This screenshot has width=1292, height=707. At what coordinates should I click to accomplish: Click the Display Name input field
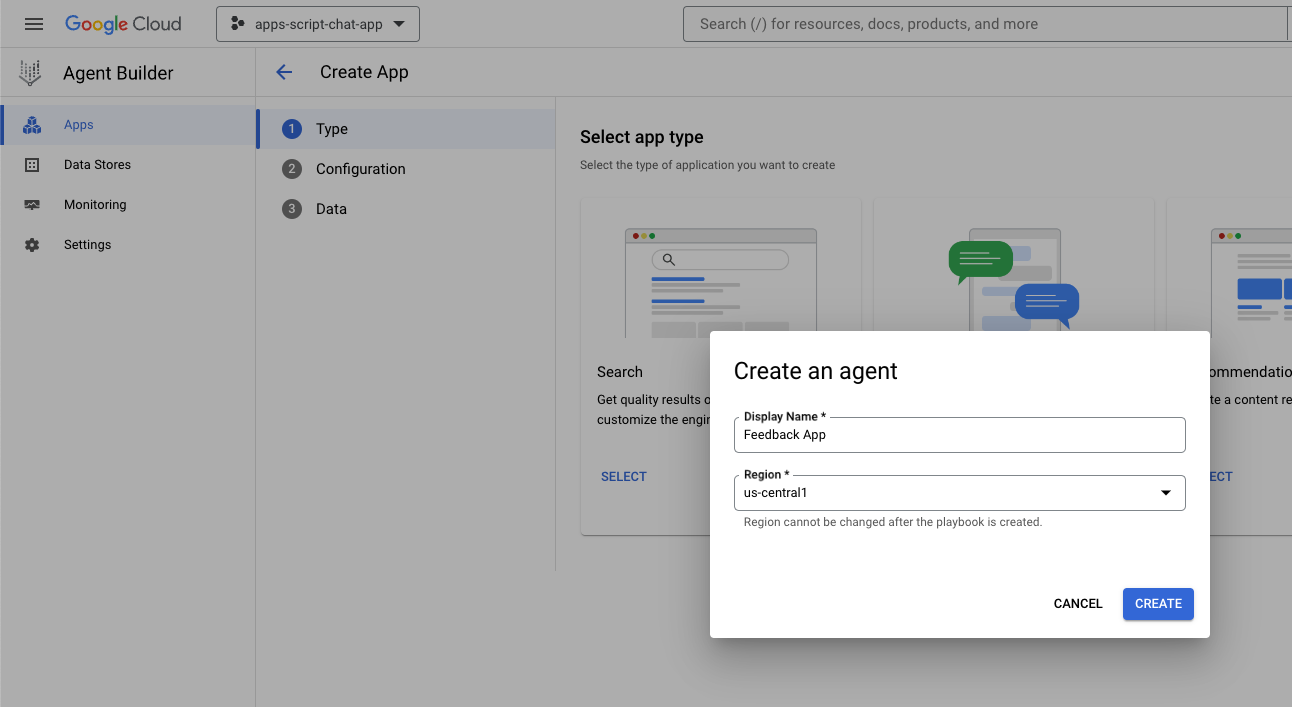[958, 435]
